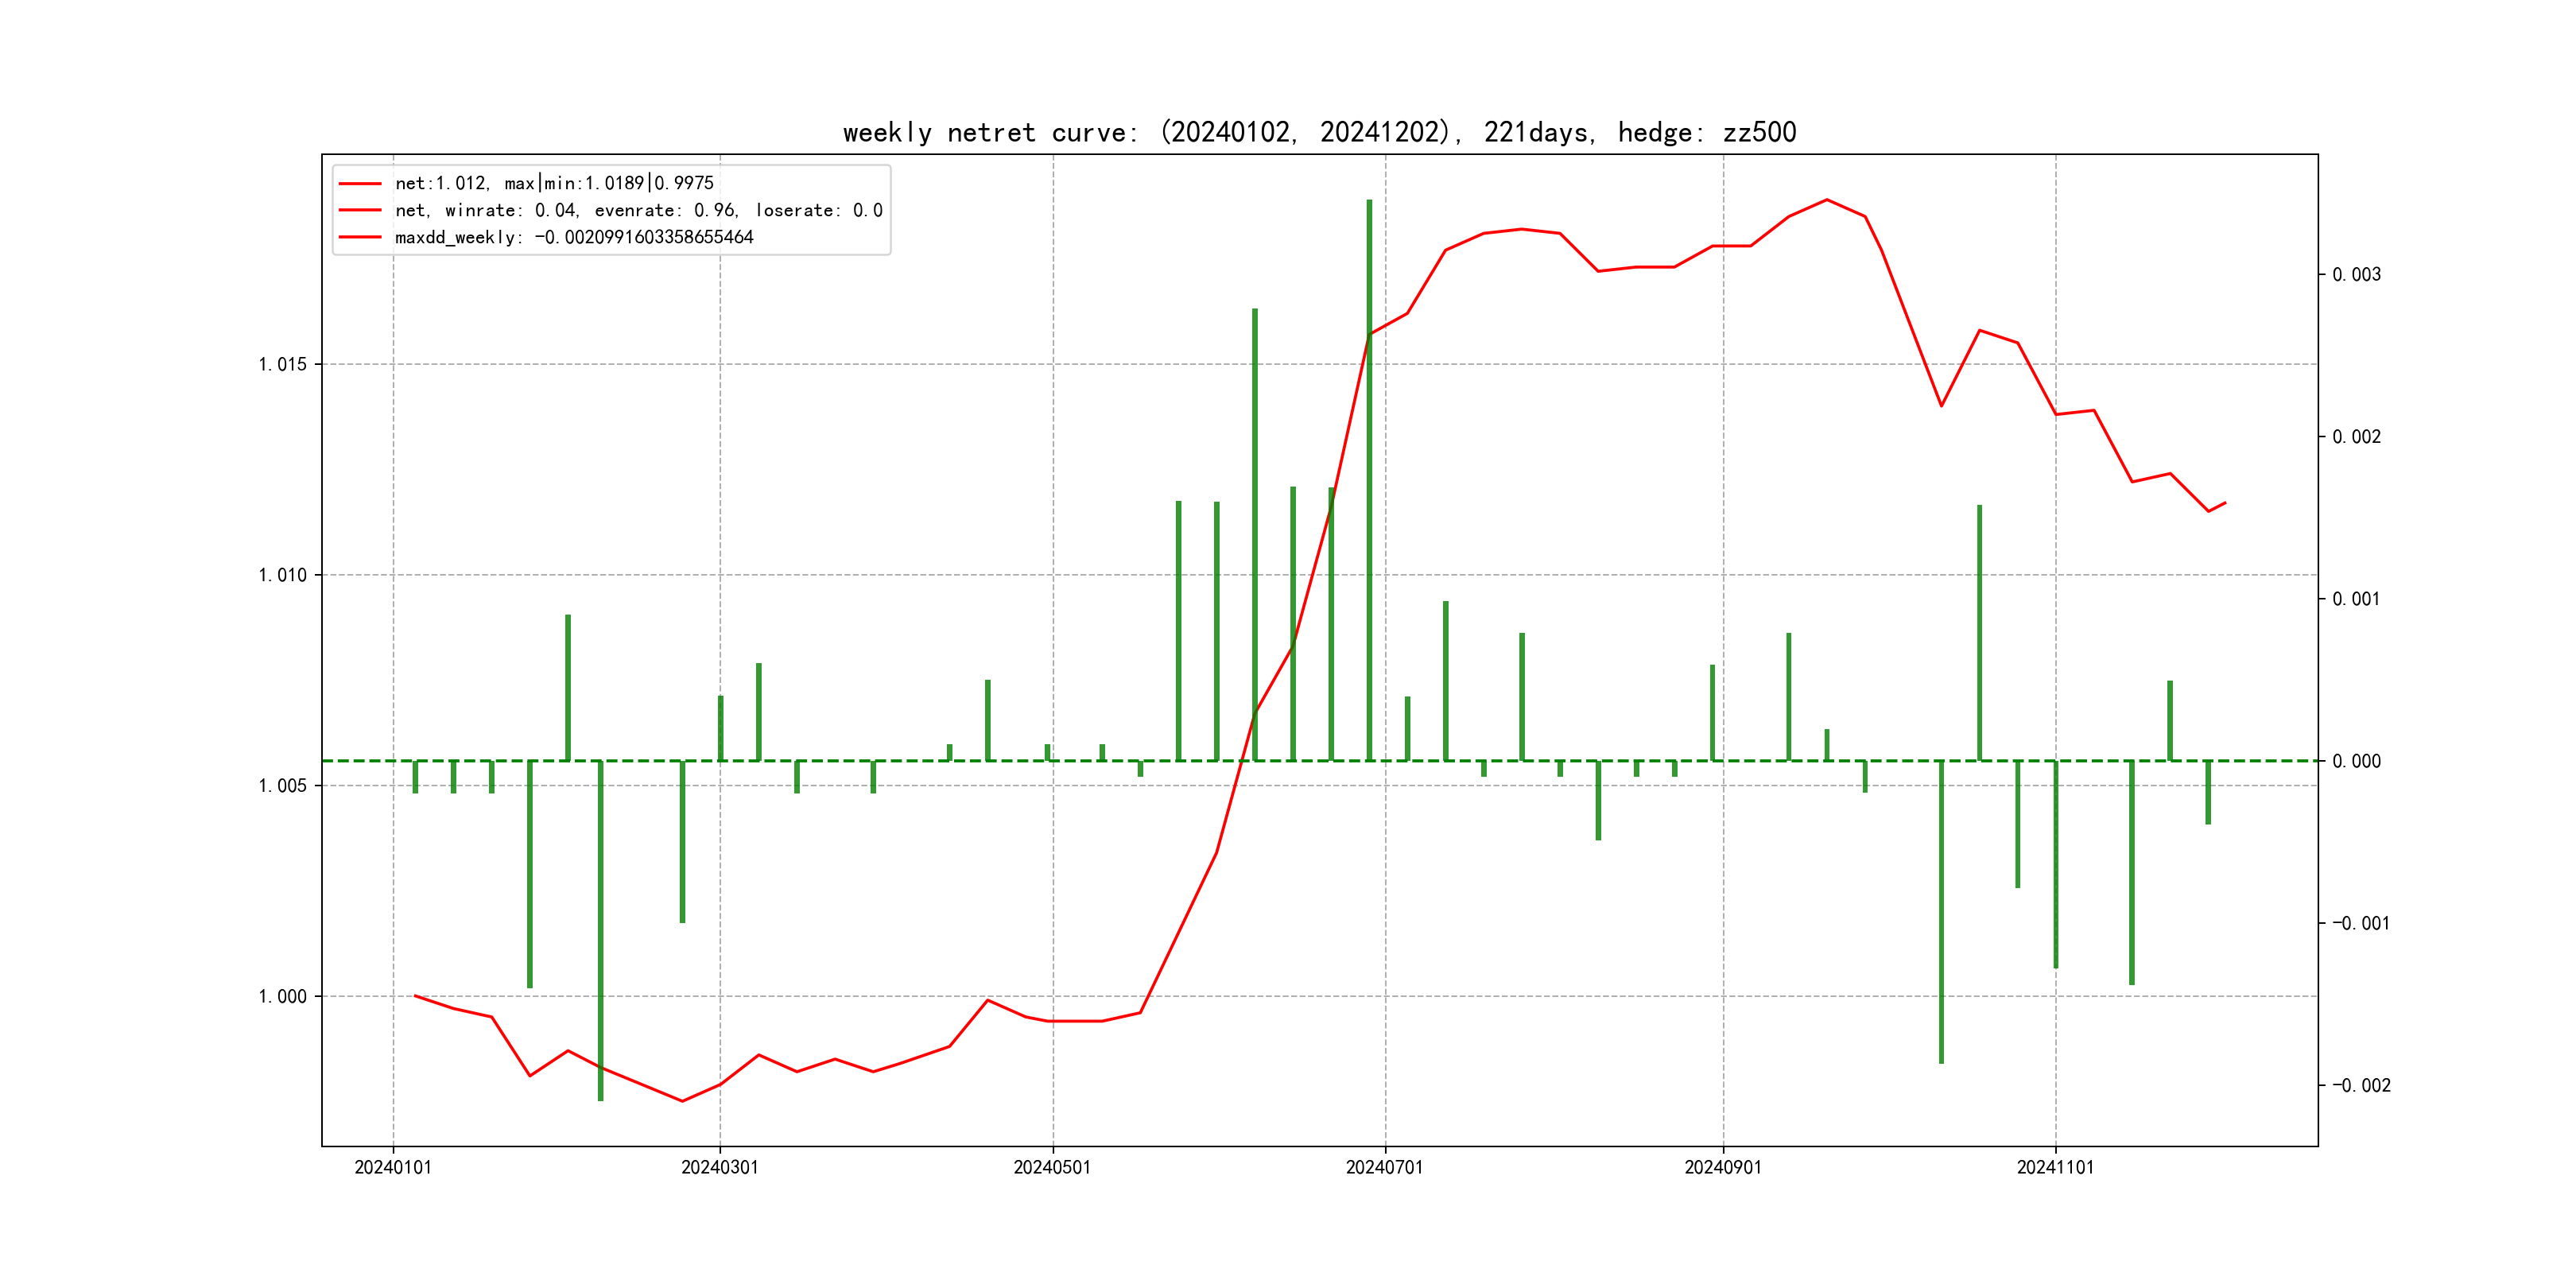Click the 0.003 right axis tick label
This screenshot has height=1288, width=2576.
(x=2356, y=275)
